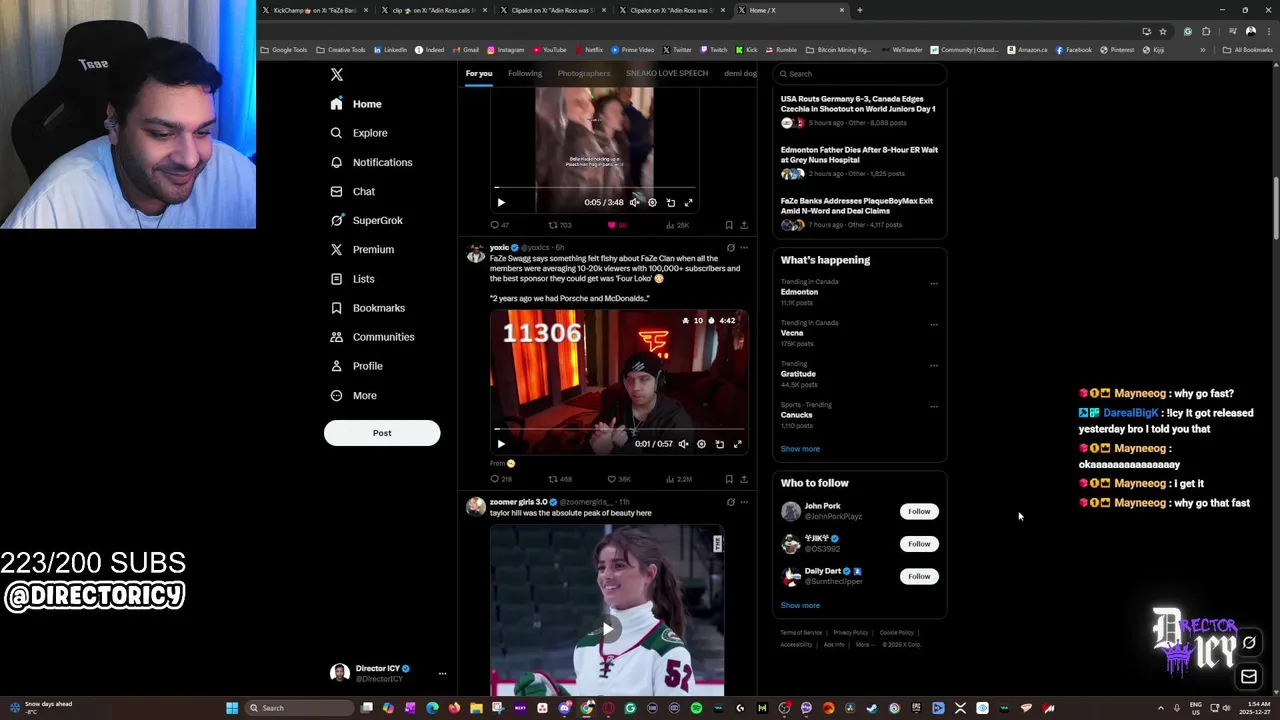Switch to SNEAKO LOVE SPEECH tab
The width and height of the screenshot is (1280, 720).
point(666,73)
